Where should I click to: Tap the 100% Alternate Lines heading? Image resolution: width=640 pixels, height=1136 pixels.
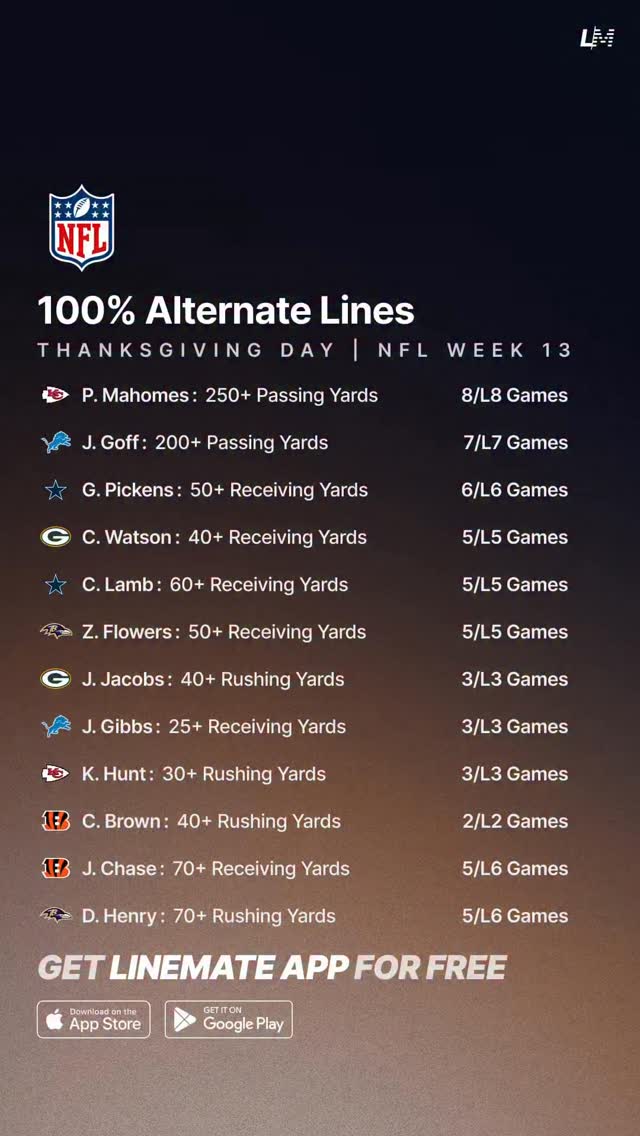[226, 311]
